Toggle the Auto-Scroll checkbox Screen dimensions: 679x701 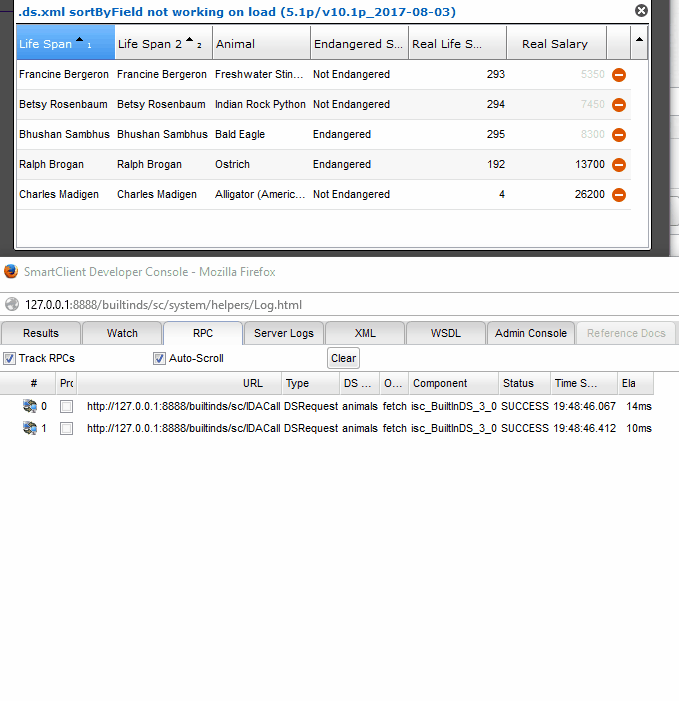click(160, 358)
